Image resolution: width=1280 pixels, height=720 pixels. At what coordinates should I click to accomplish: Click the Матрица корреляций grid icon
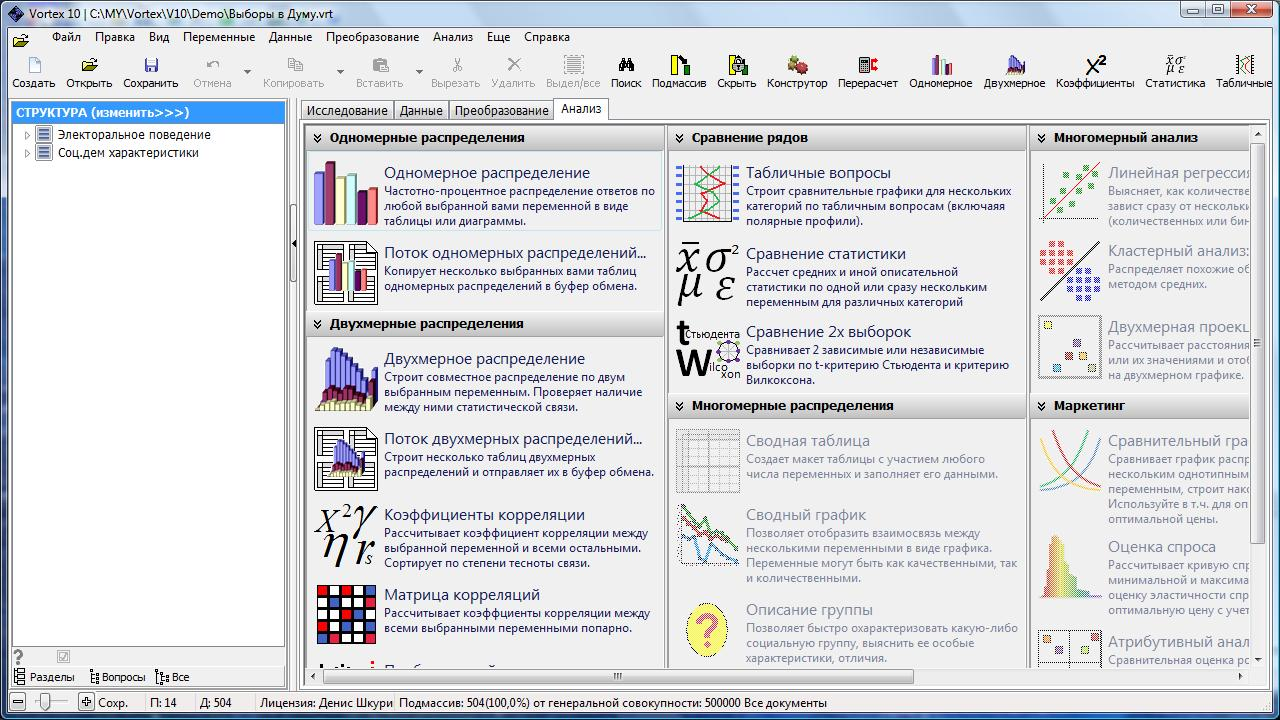(x=346, y=614)
